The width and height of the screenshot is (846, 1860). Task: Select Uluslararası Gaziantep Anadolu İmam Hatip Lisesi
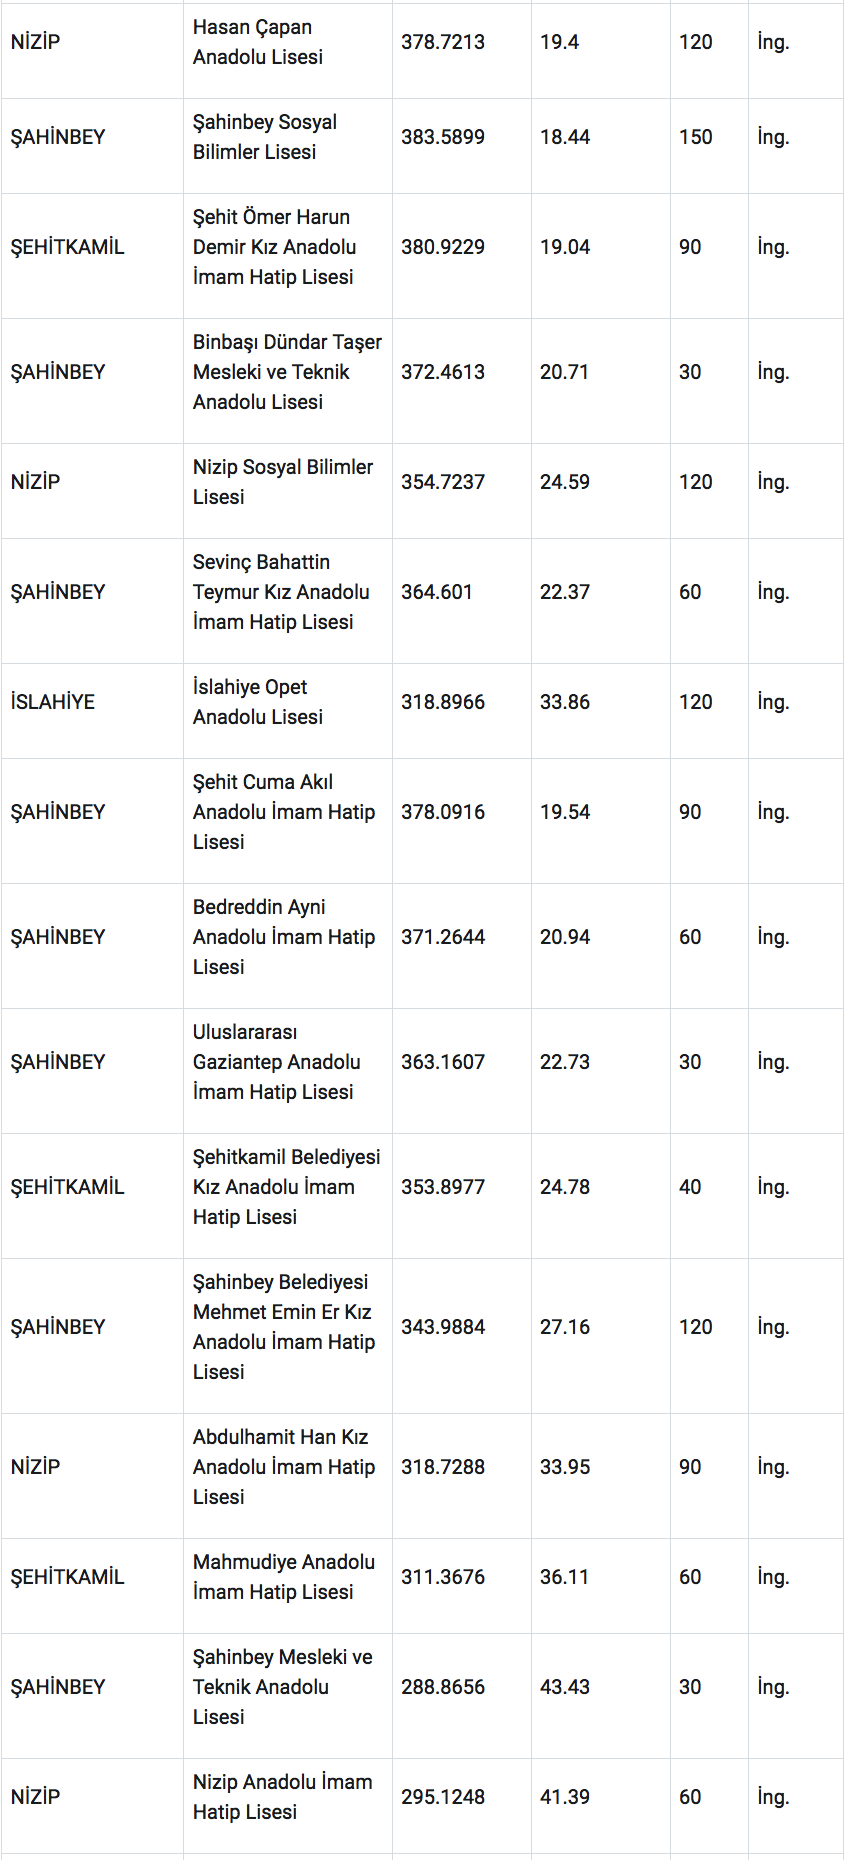tap(277, 1062)
